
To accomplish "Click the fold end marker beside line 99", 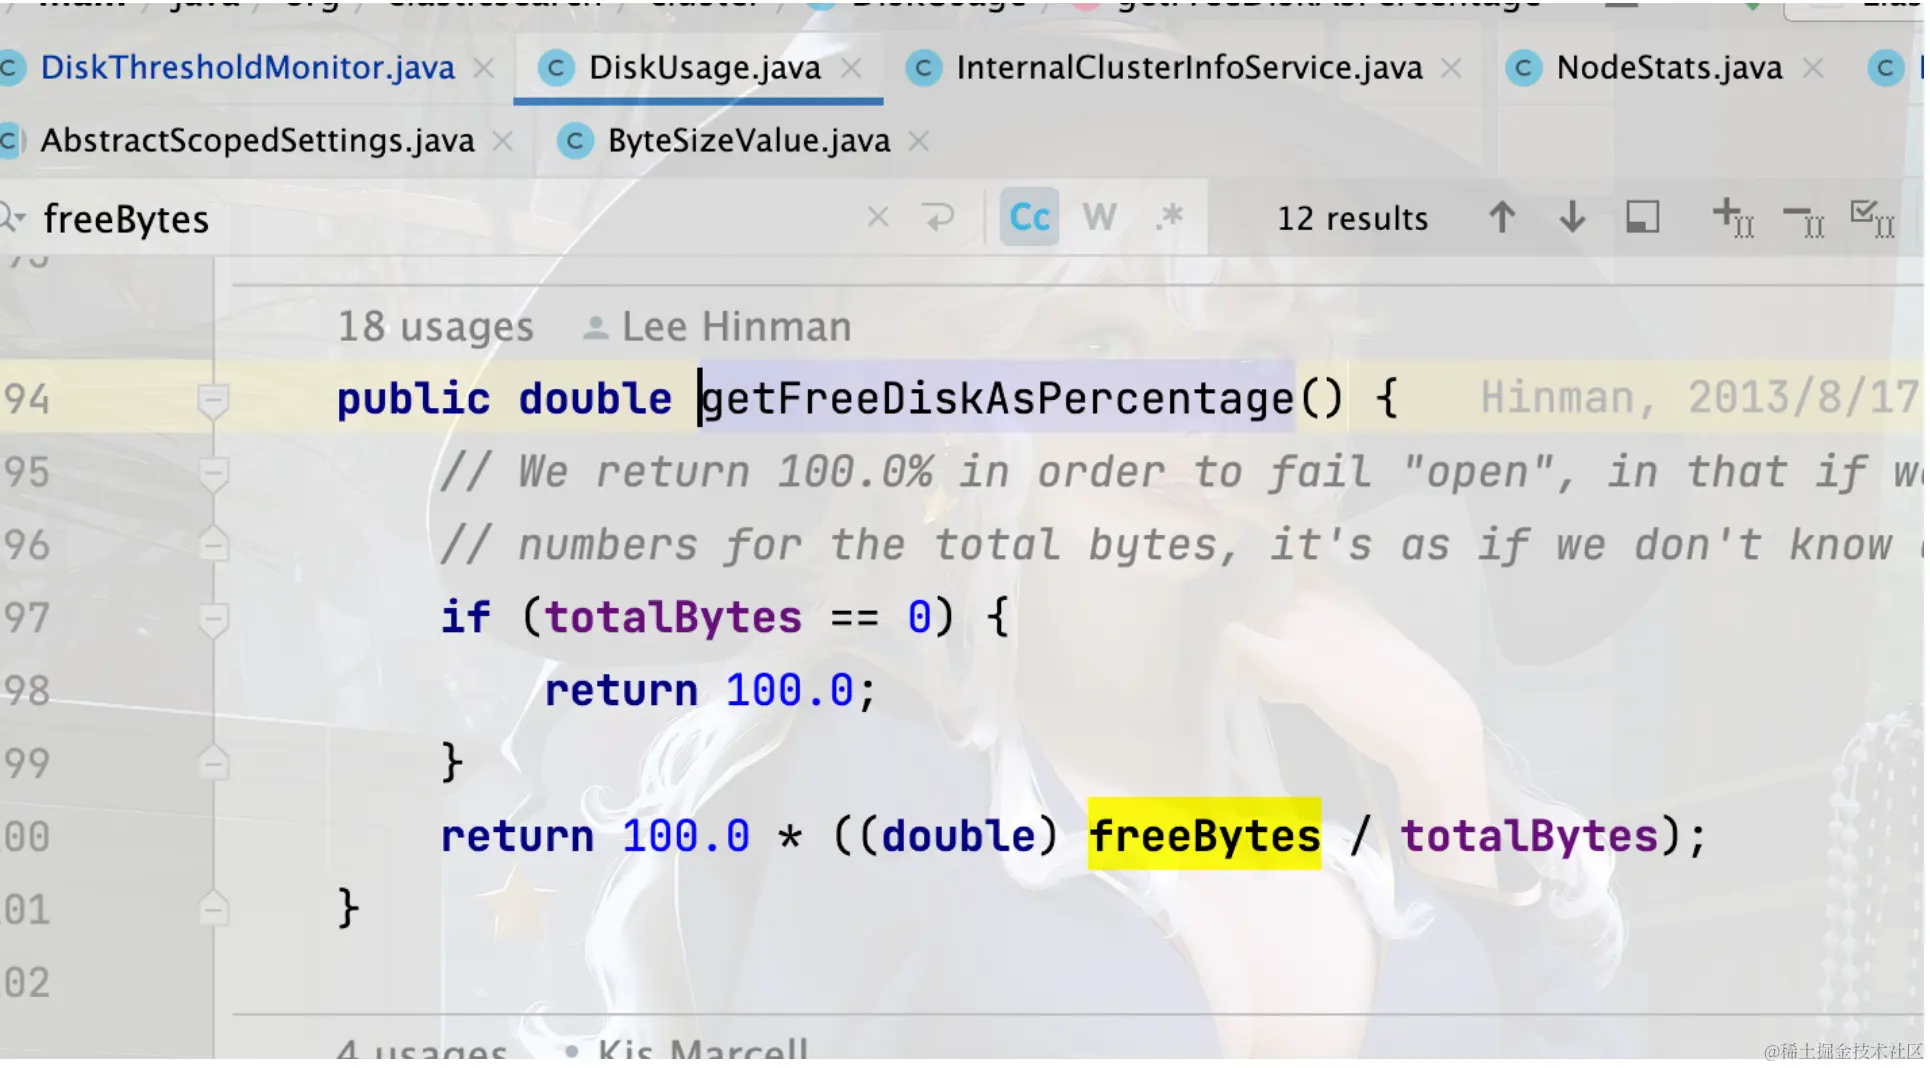I will coord(213,763).
